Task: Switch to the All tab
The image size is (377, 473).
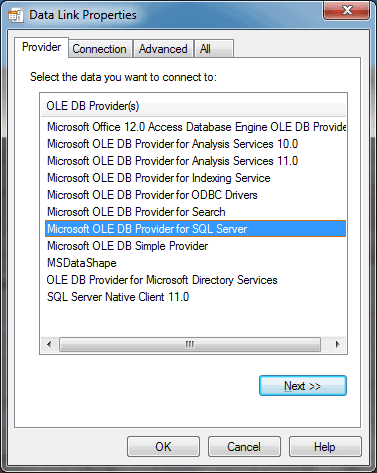Action: pyautogui.click(x=214, y=49)
